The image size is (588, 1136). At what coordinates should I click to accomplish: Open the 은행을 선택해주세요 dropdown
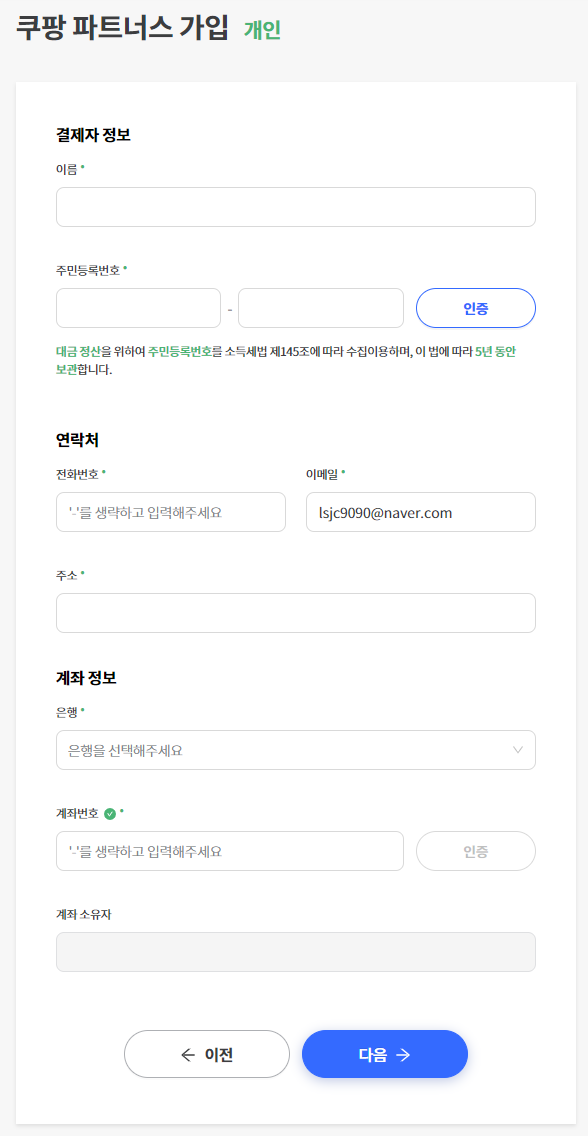(295, 750)
